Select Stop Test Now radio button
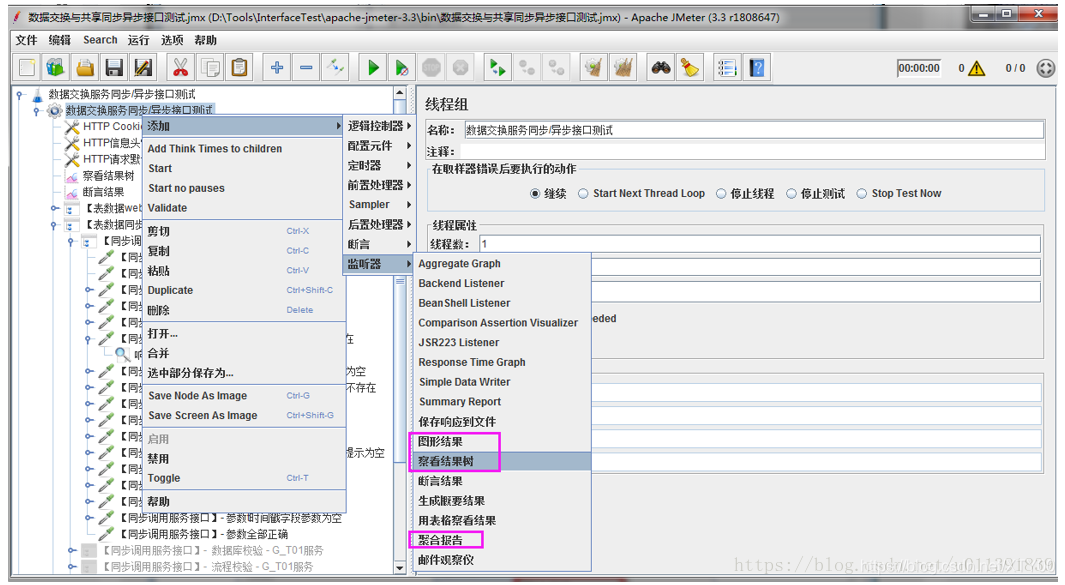This screenshot has height=585, width=1065. click(862, 194)
